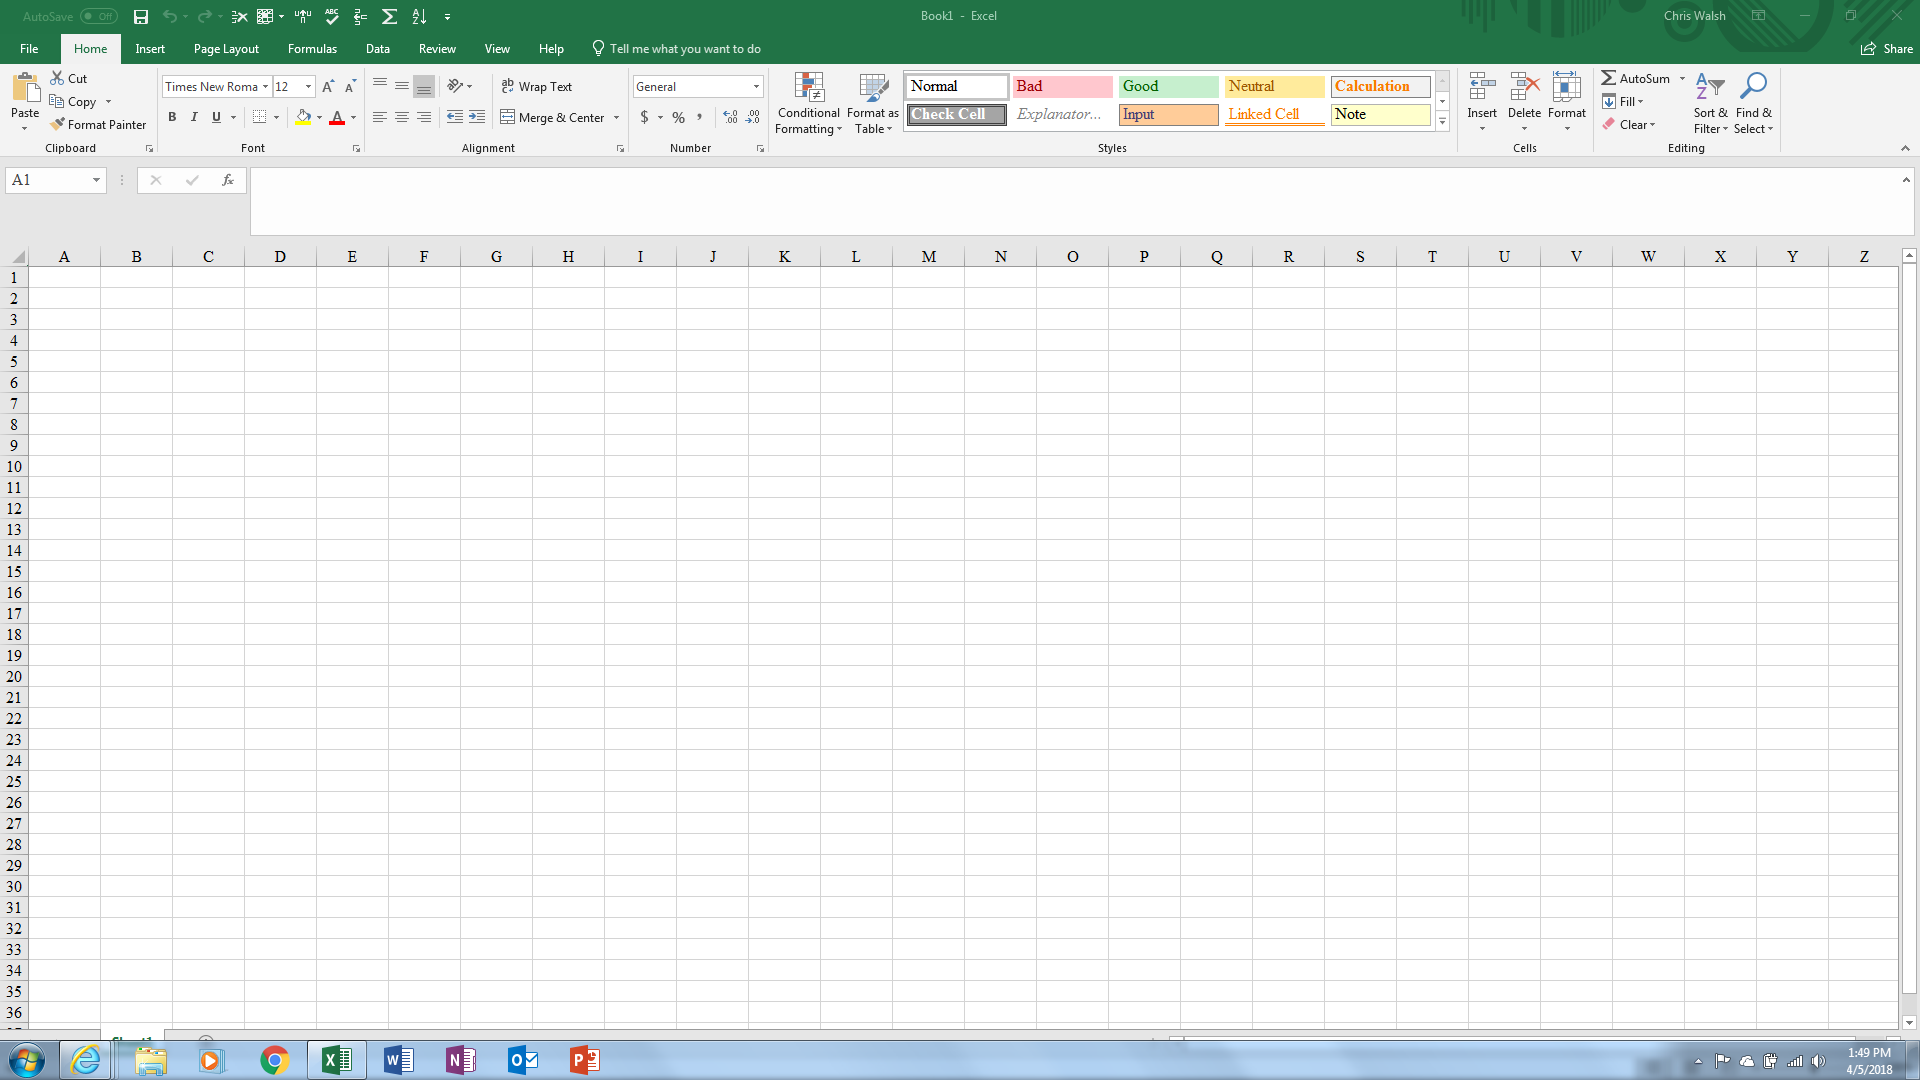Expand the Name Box dropdown arrow
Viewport: 1920px width, 1080px height.
point(96,180)
